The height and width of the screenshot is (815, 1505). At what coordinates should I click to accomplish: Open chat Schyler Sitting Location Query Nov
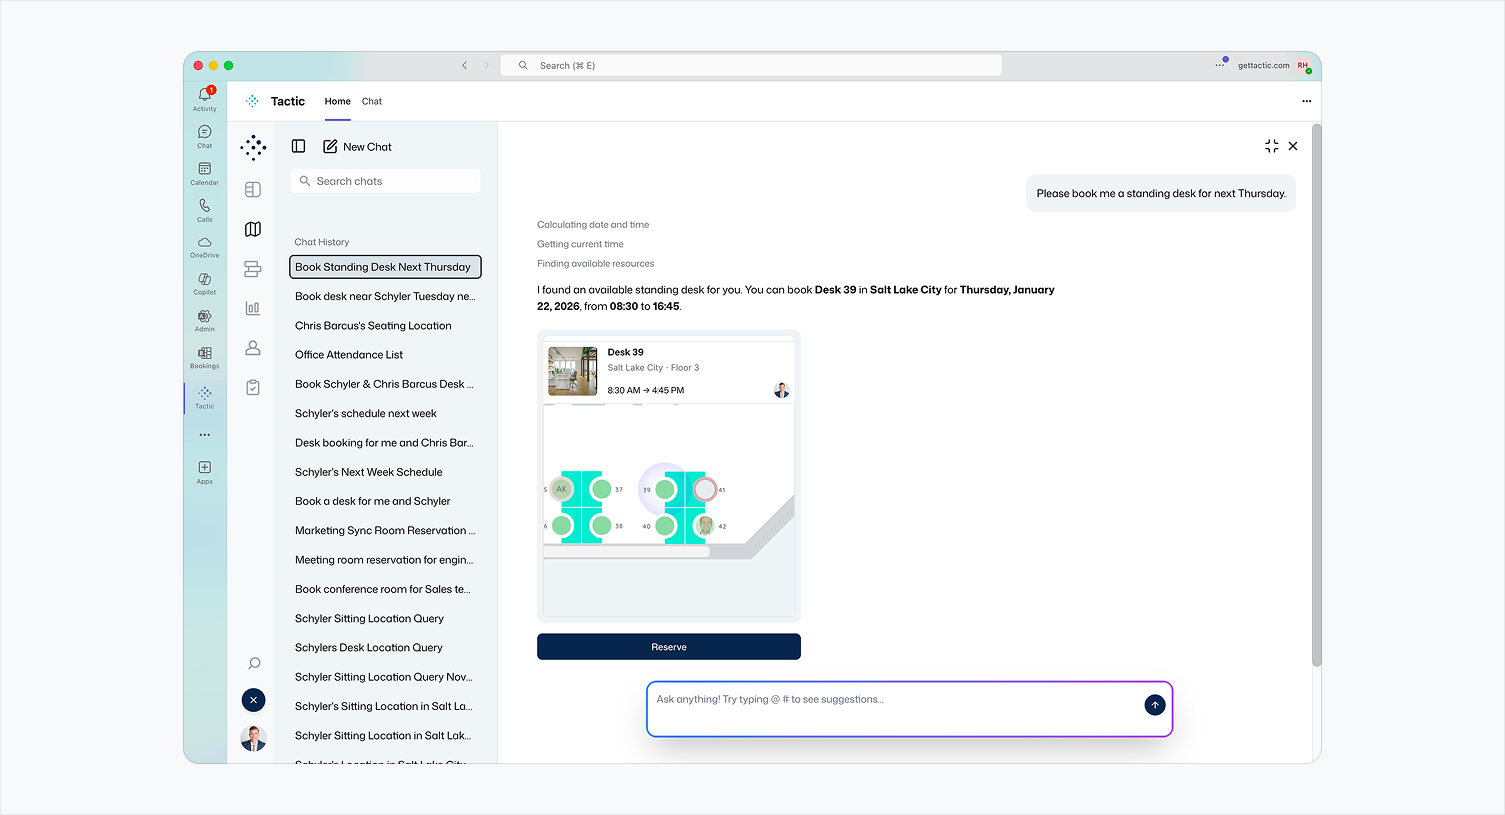pos(386,677)
